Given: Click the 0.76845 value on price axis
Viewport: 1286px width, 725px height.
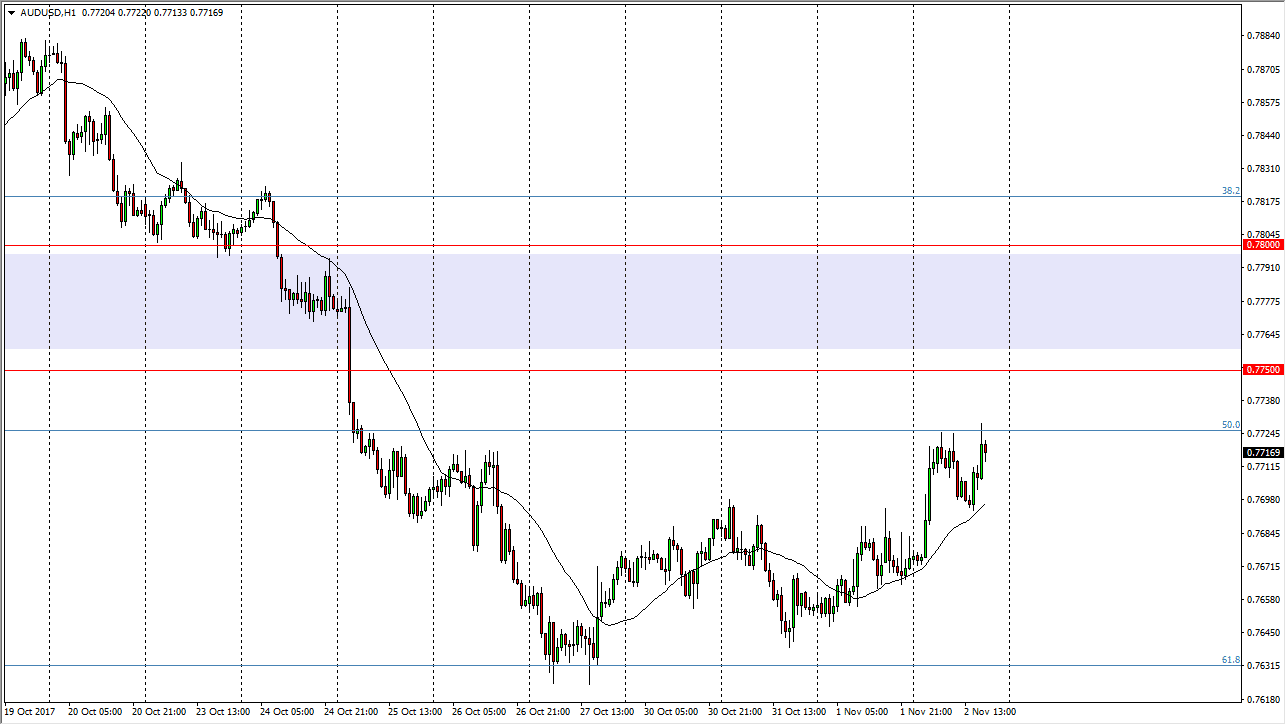Looking at the screenshot, I should [1264, 533].
